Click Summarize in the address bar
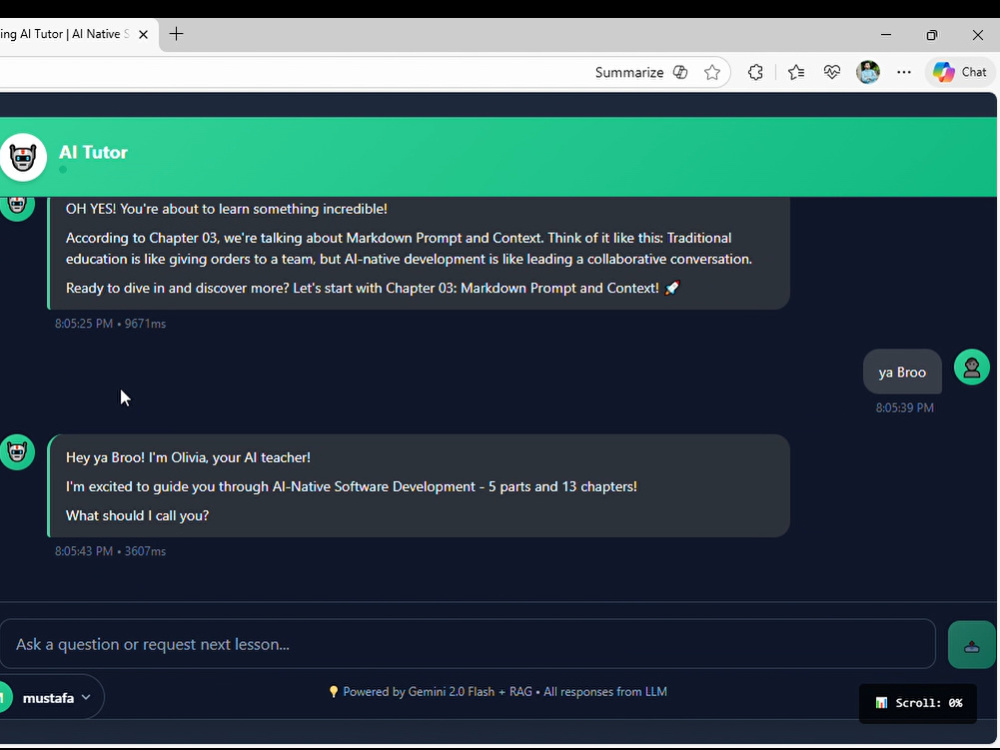Screen dimensions: 1000x750 tap(629, 73)
